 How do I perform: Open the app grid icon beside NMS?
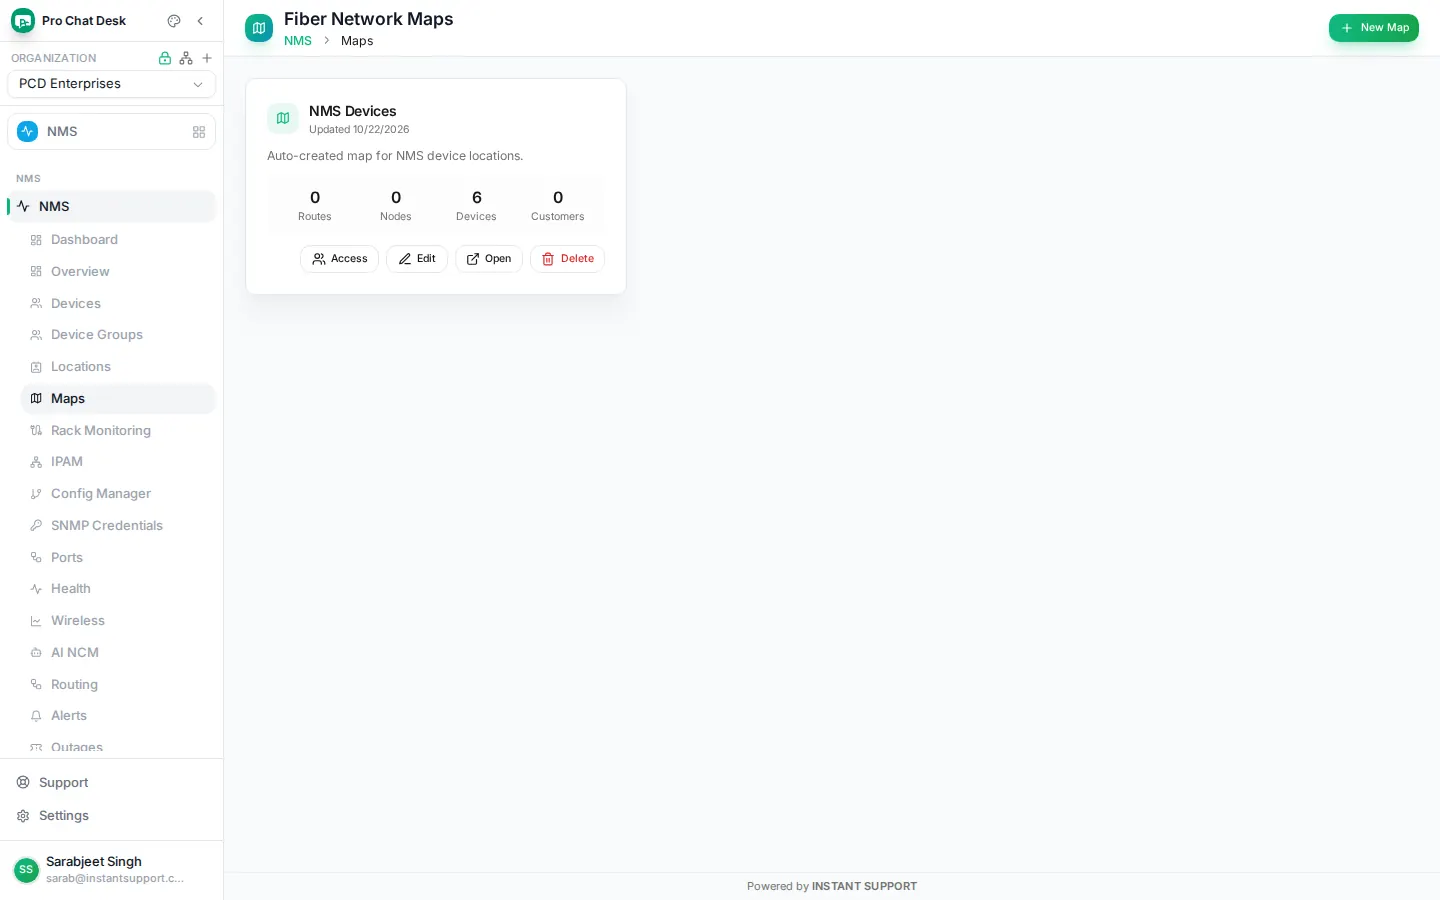pyautogui.click(x=199, y=132)
